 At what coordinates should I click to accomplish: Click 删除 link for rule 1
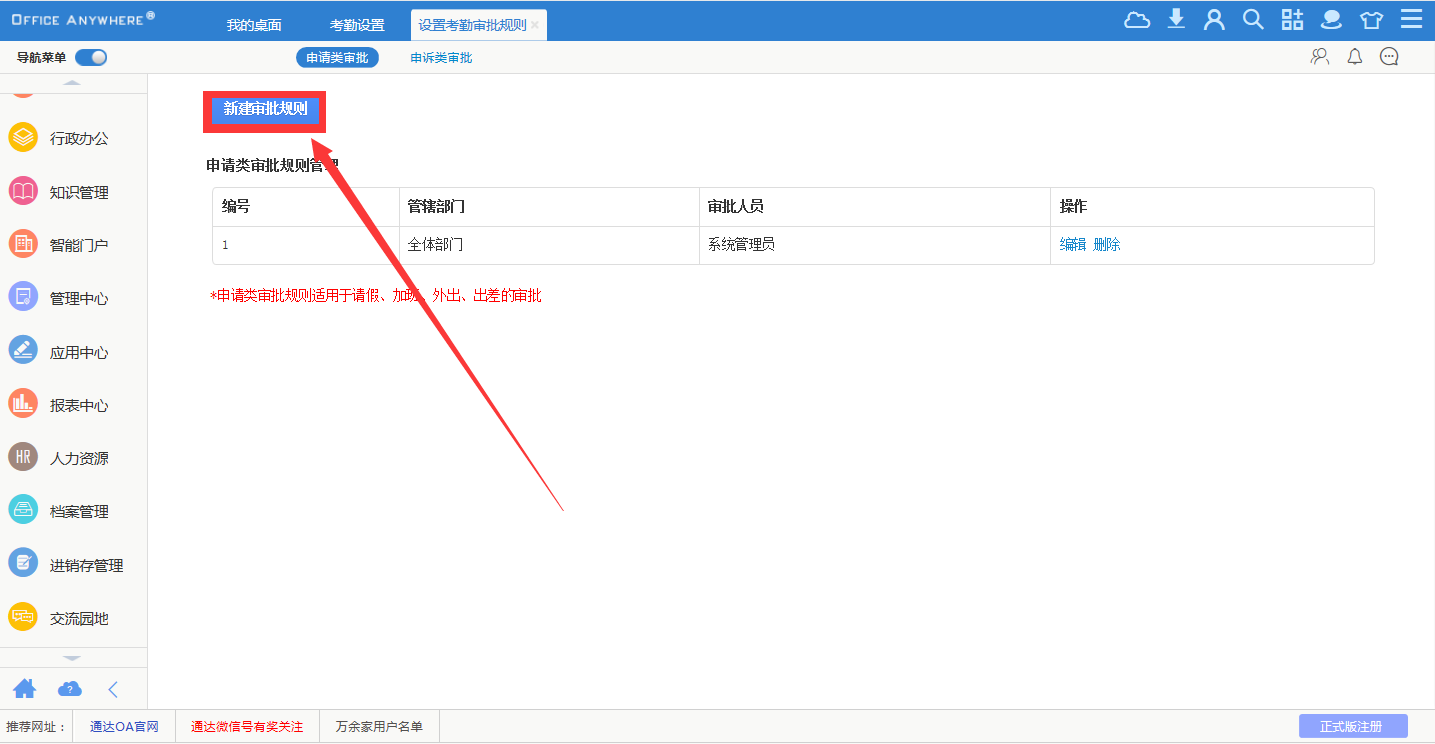(x=1107, y=244)
